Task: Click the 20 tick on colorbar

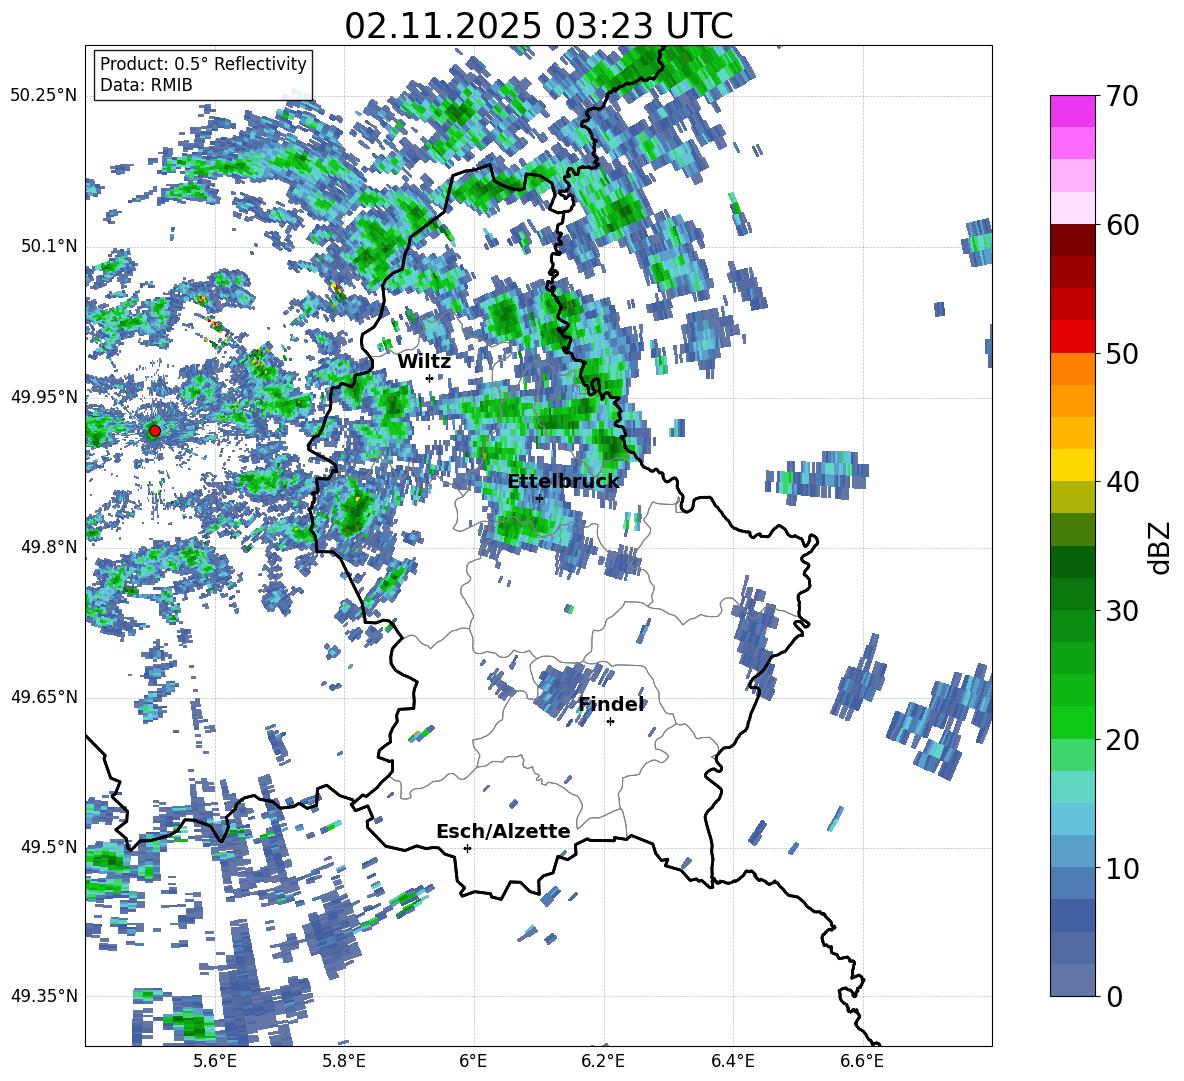Action: click(1122, 739)
